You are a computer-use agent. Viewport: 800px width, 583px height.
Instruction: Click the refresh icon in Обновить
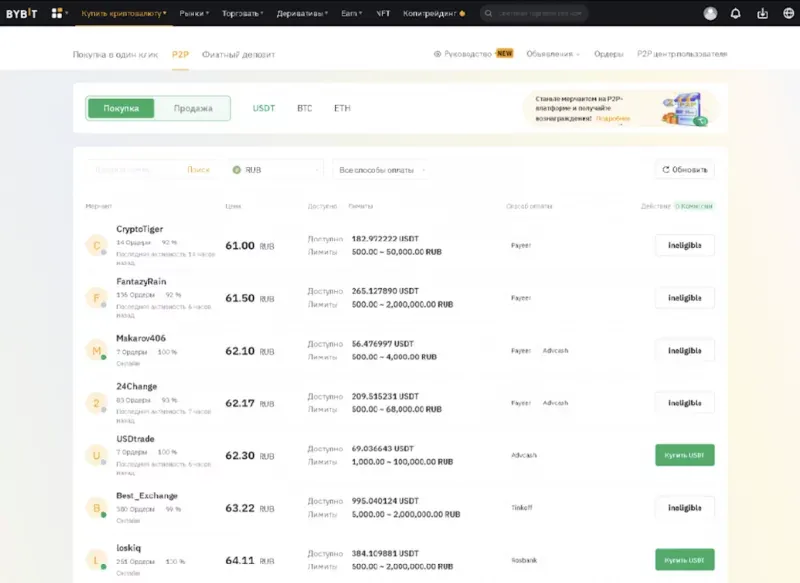665,169
